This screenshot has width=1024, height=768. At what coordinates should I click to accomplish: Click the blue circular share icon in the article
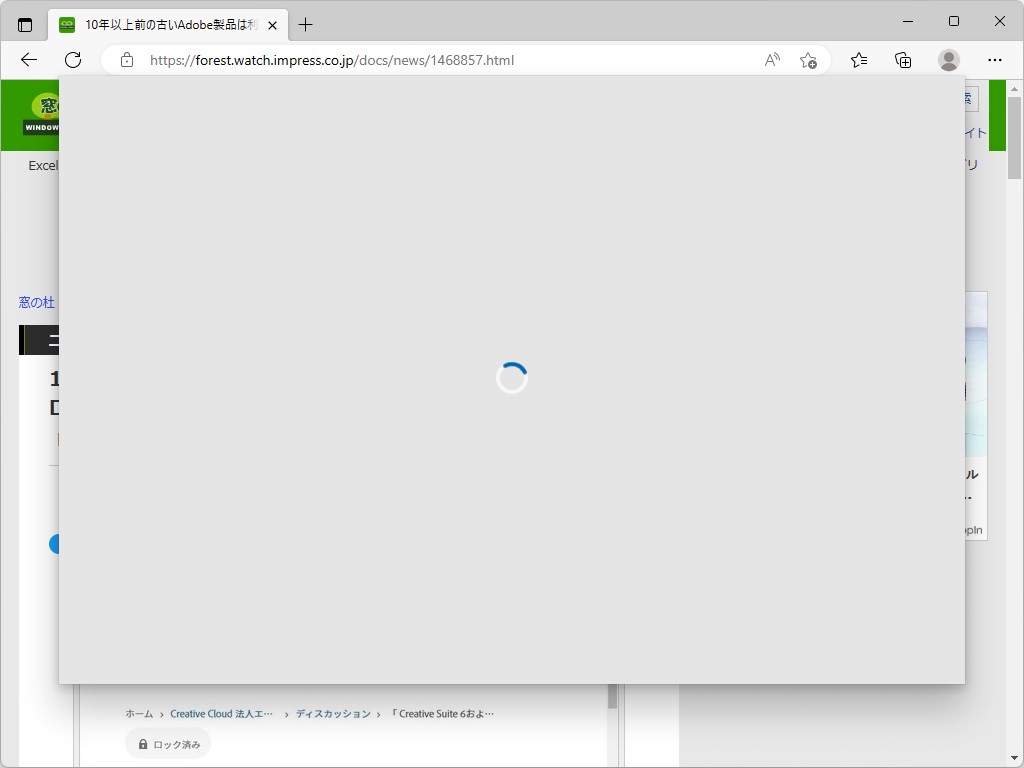57,543
